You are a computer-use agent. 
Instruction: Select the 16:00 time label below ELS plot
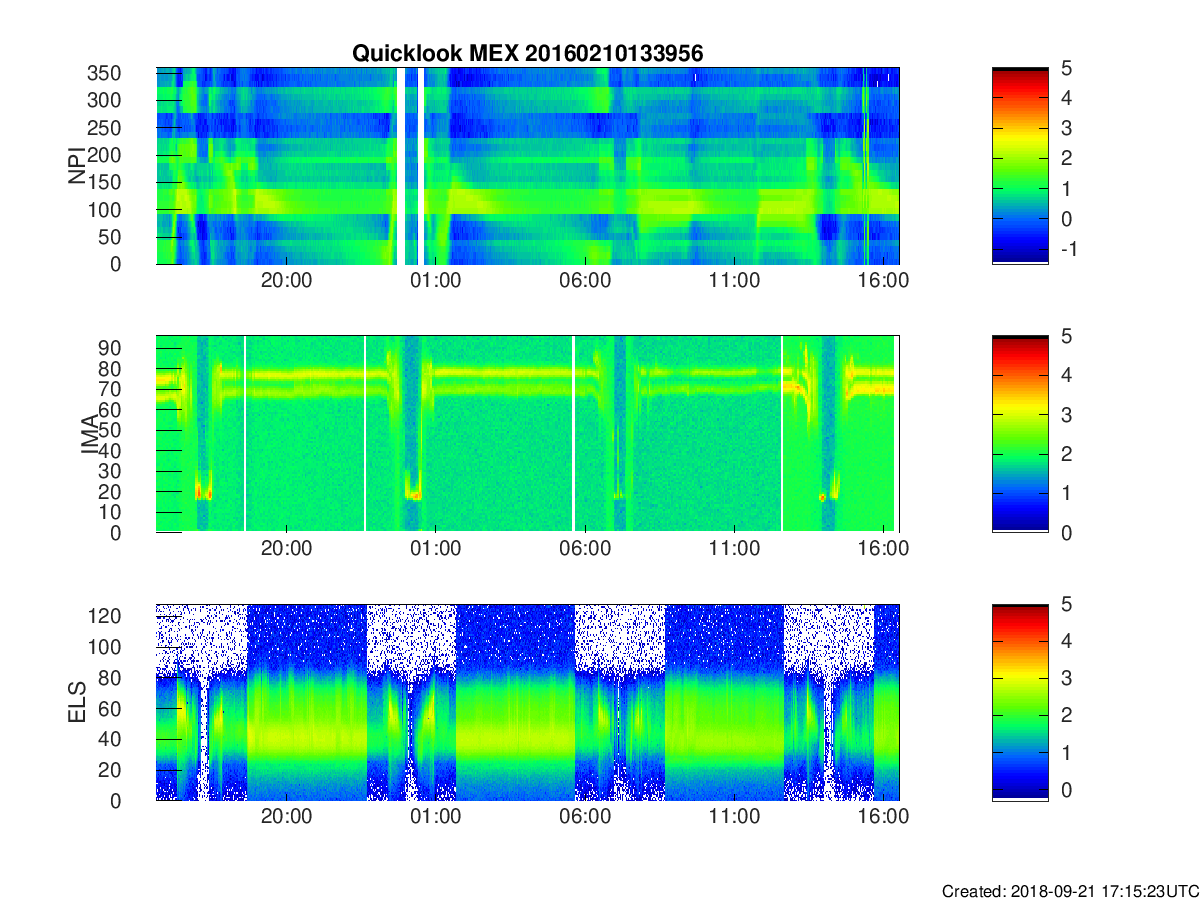883,819
